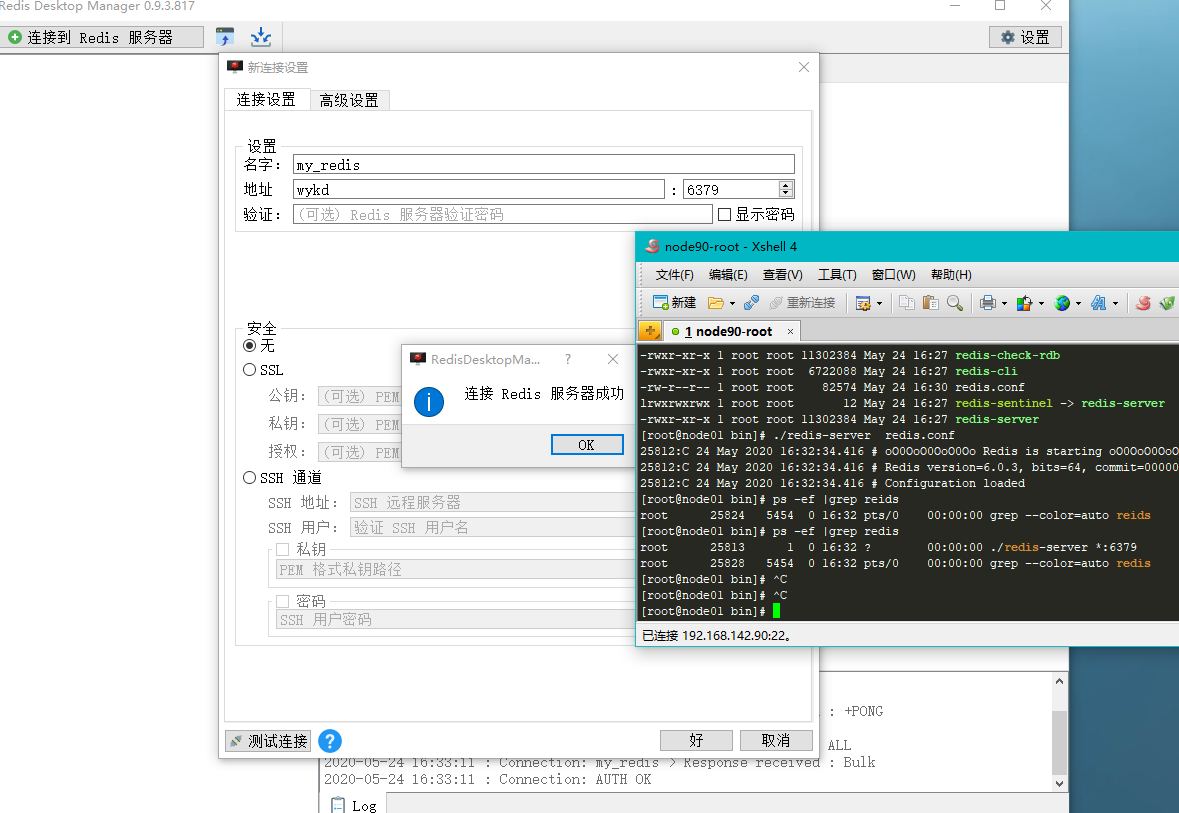The width and height of the screenshot is (1179, 813).
Task: Open the Log tab at bottom of RDM
Action: click(354, 805)
